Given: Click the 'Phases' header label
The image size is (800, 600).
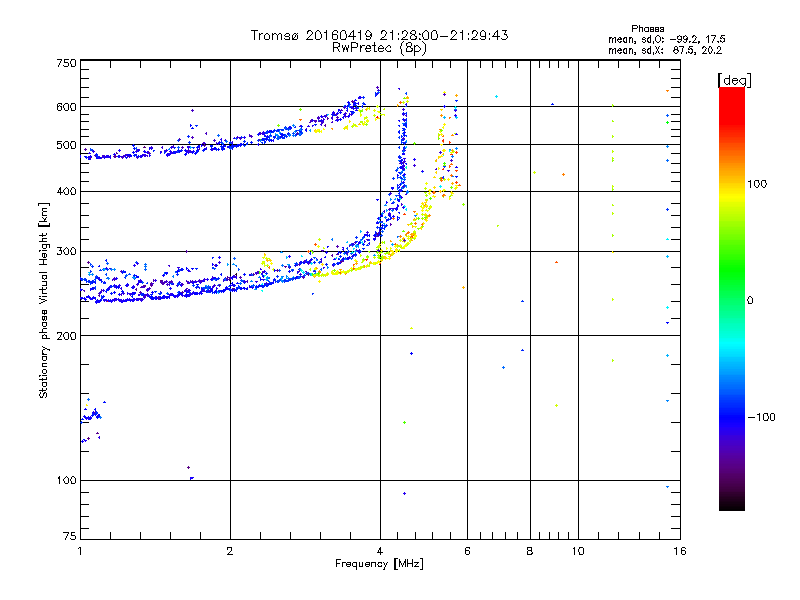Looking at the screenshot, I should (x=647, y=29).
